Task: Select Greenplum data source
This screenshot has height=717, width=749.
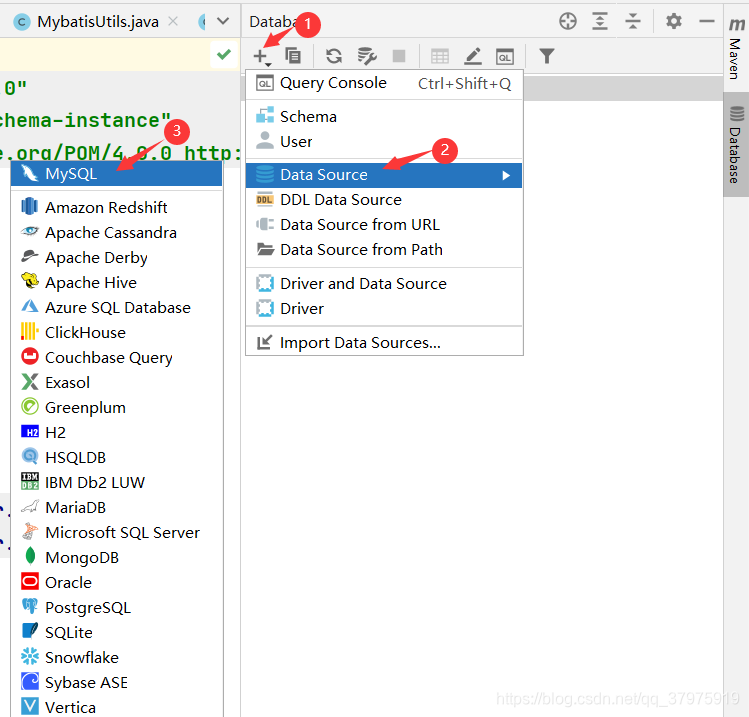Action: click(x=117, y=408)
